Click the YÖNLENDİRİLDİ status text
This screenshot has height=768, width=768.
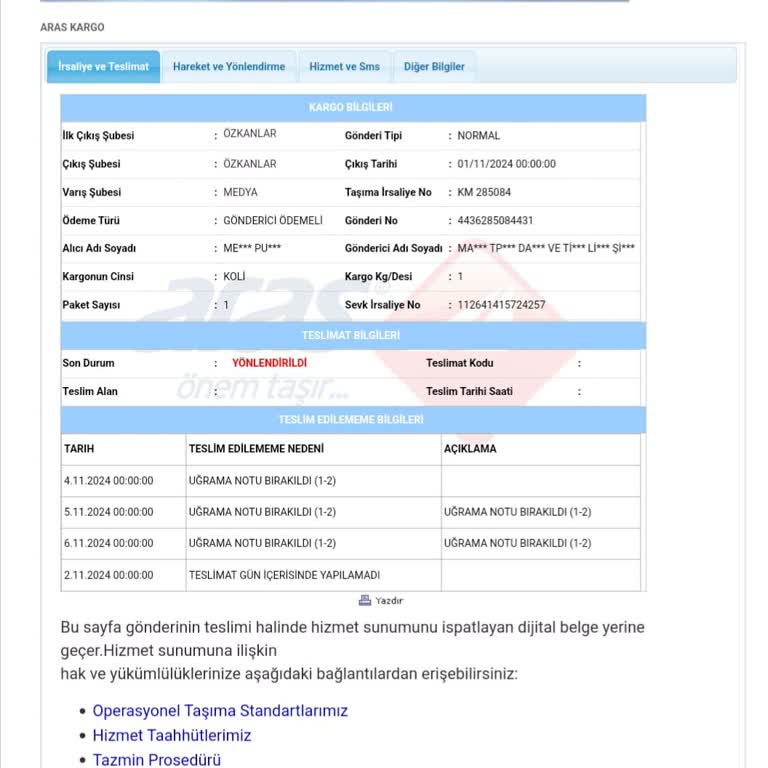269,363
